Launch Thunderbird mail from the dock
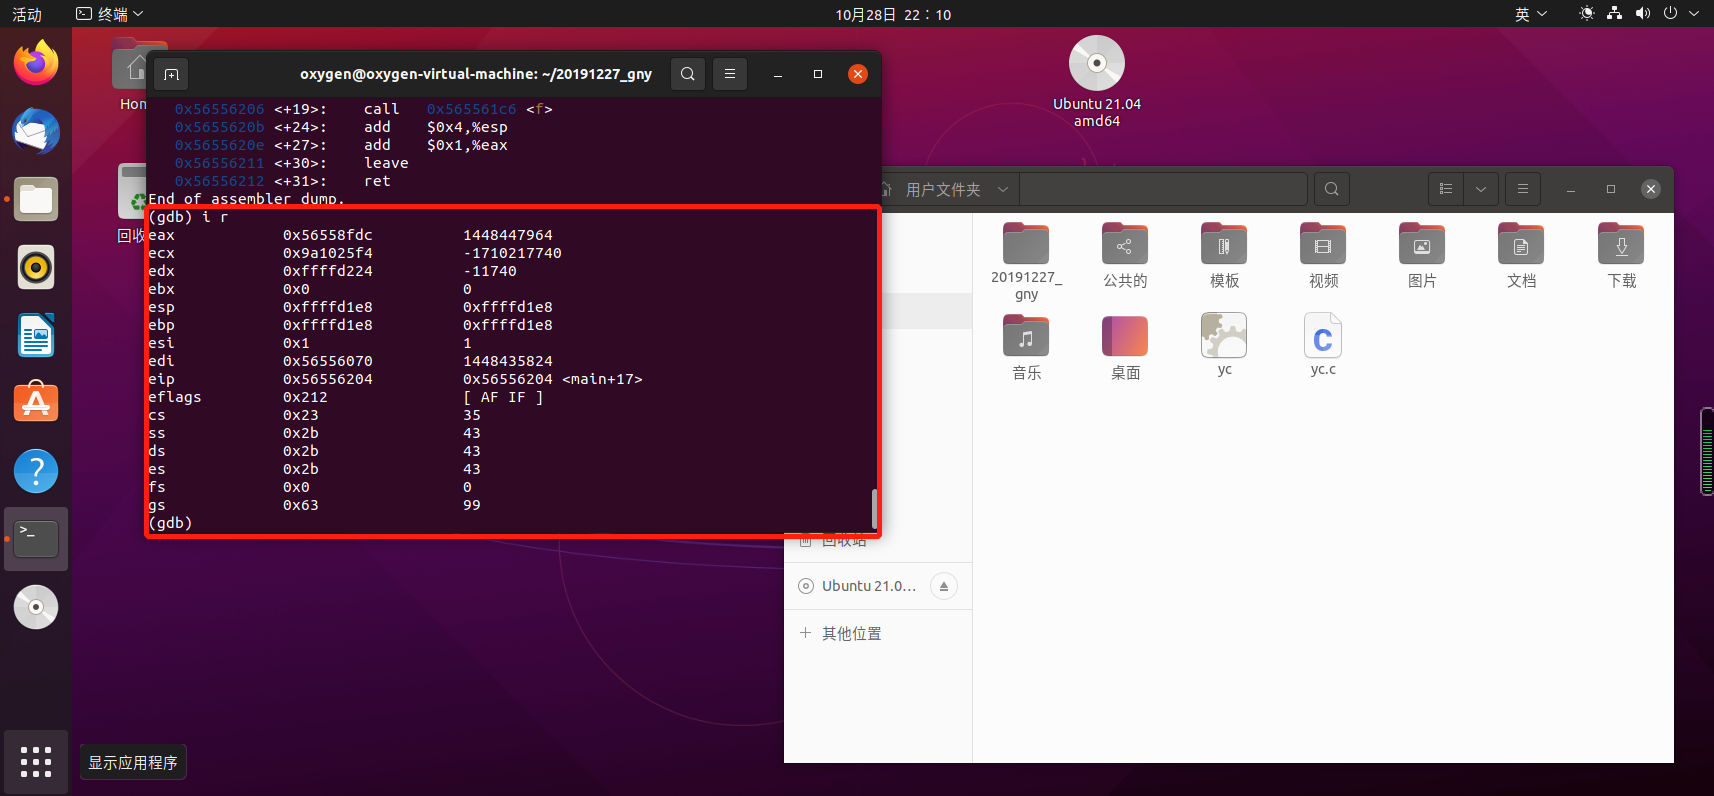1714x796 pixels. coord(36,131)
